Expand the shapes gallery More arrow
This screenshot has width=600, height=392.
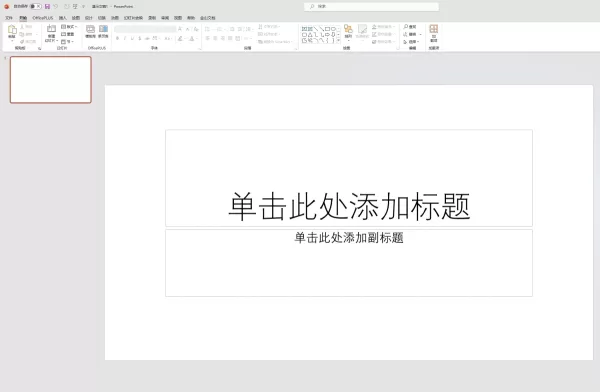click(338, 40)
